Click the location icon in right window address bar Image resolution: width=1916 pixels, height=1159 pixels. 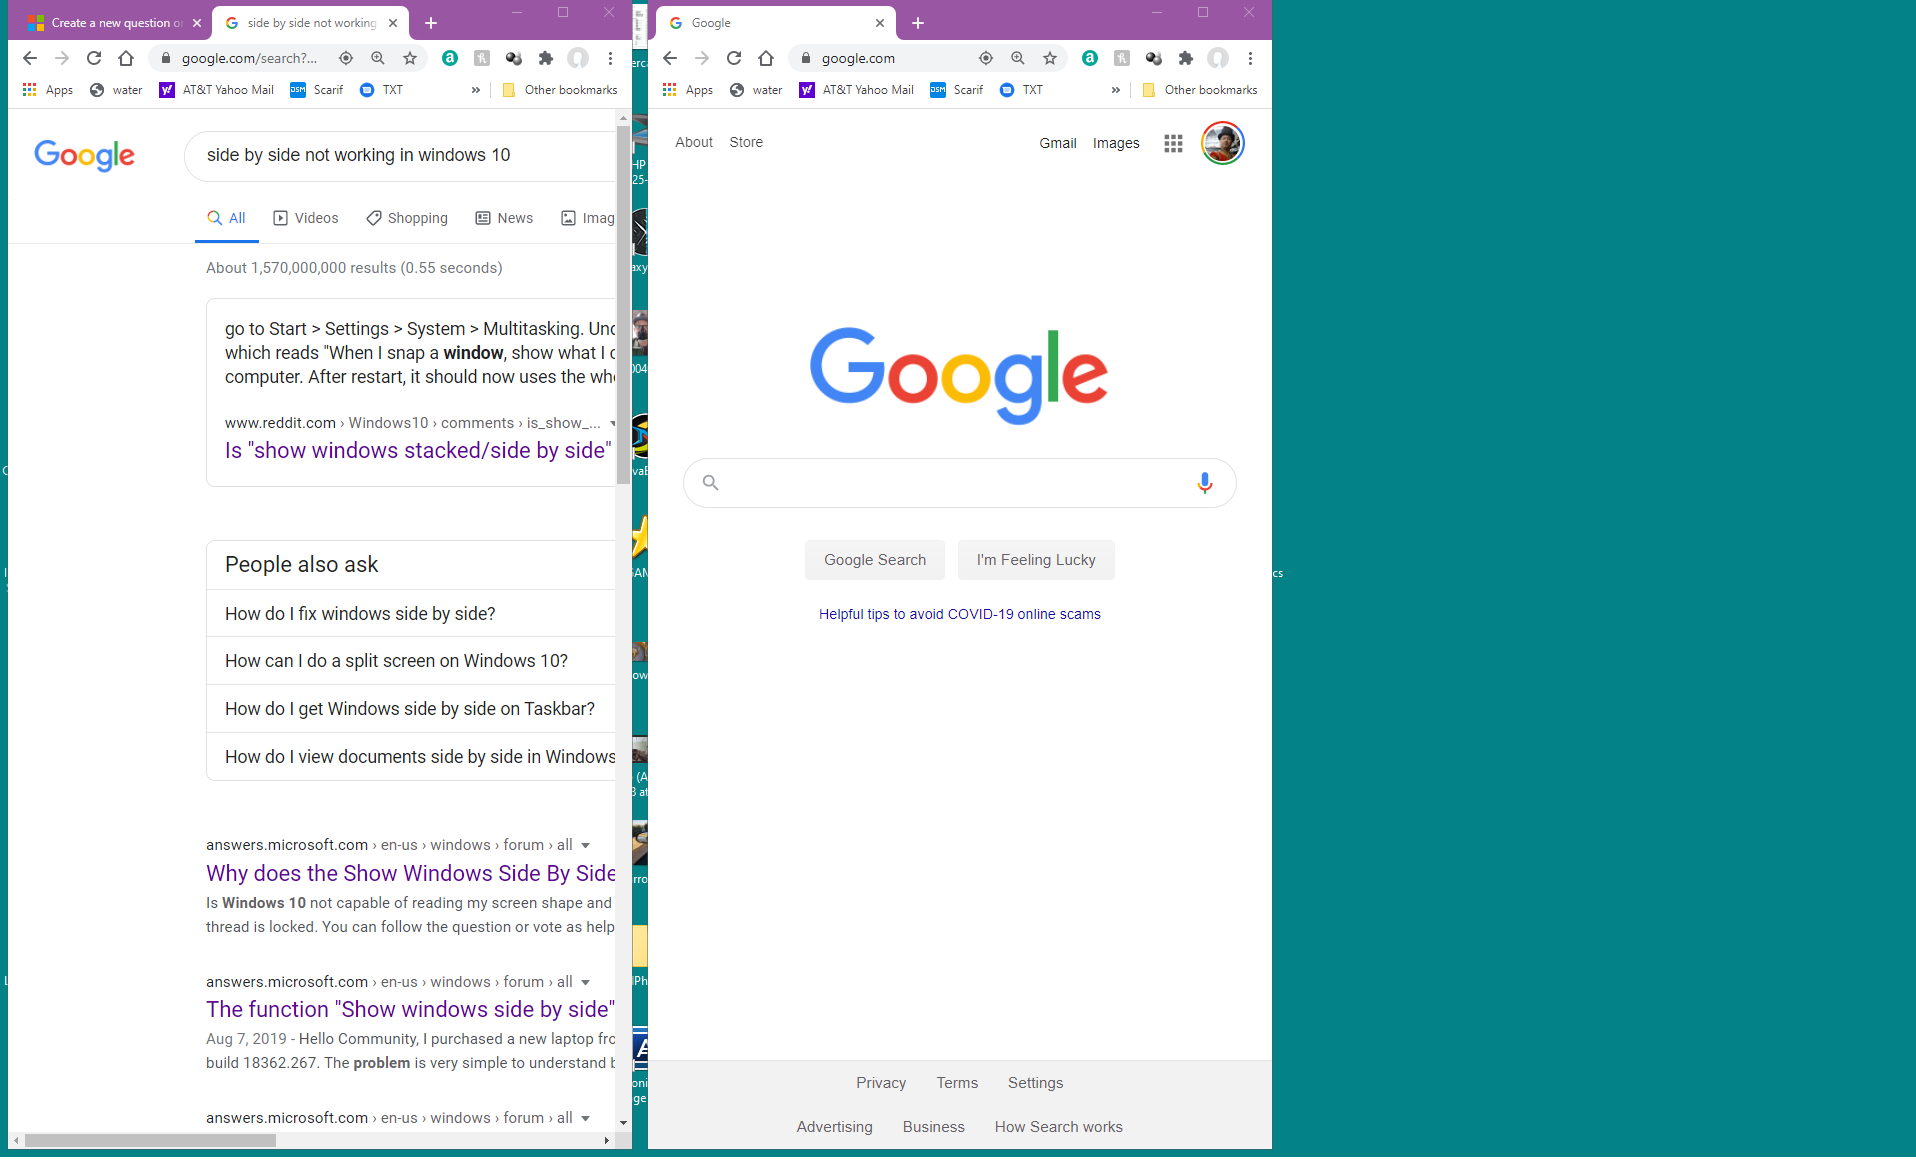(x=986, y=58)
